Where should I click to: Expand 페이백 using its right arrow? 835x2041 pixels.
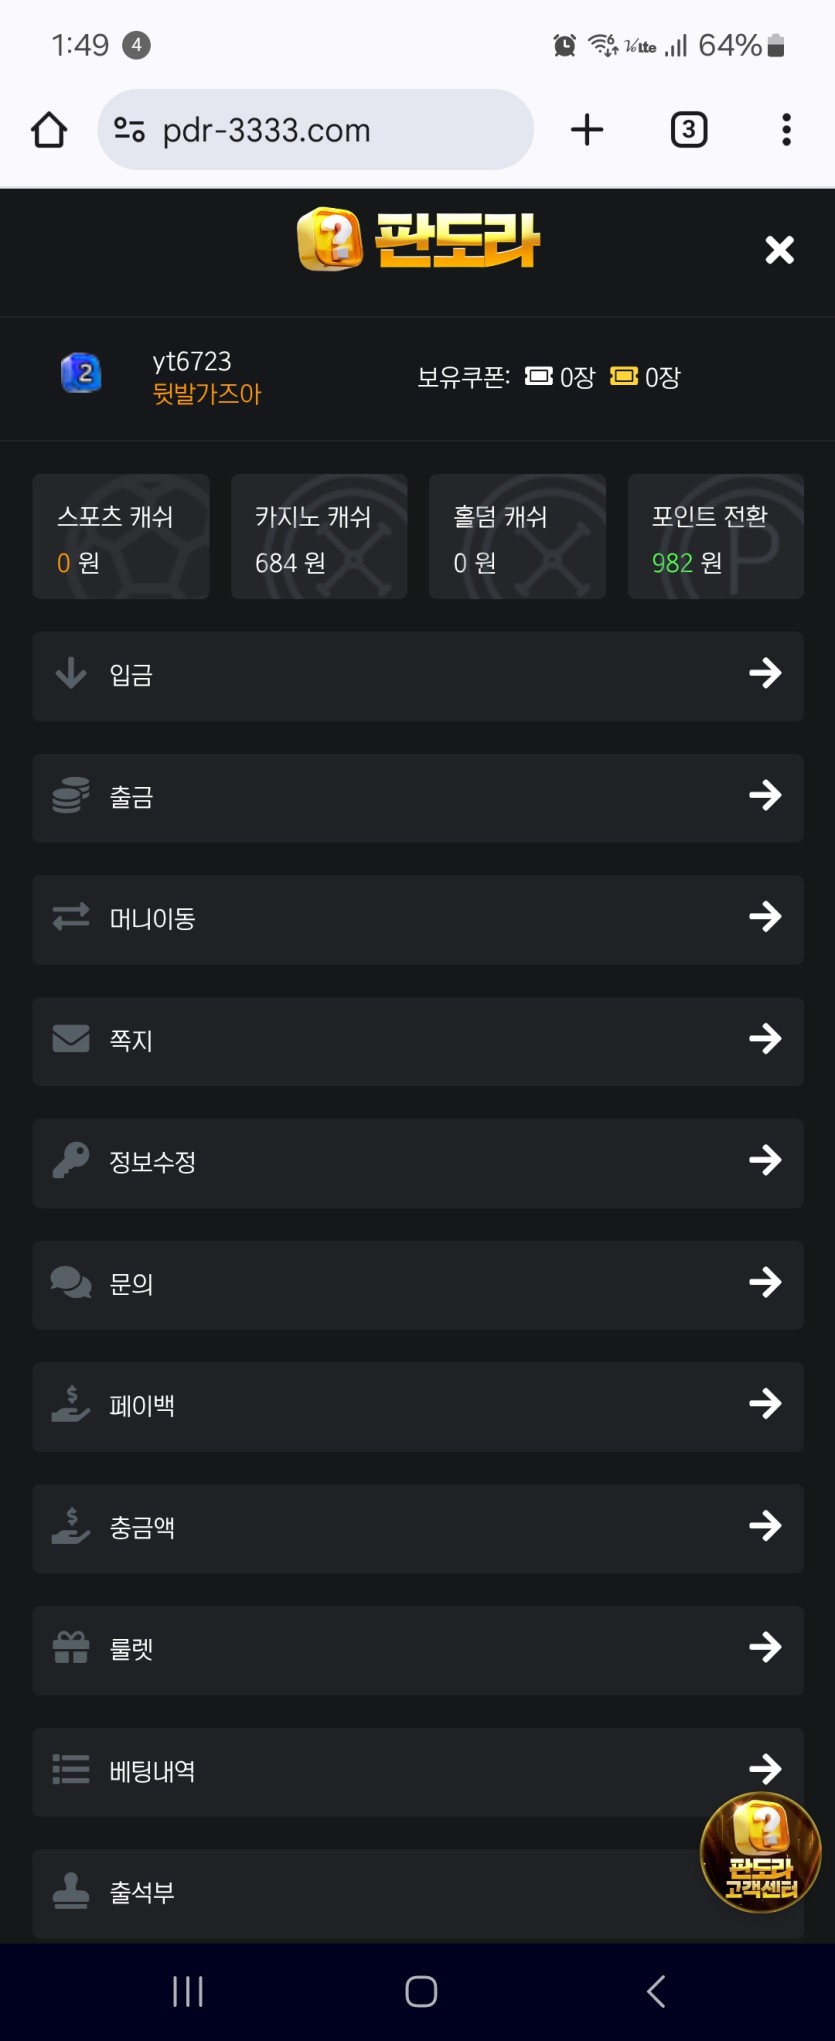pos(765,1405)
